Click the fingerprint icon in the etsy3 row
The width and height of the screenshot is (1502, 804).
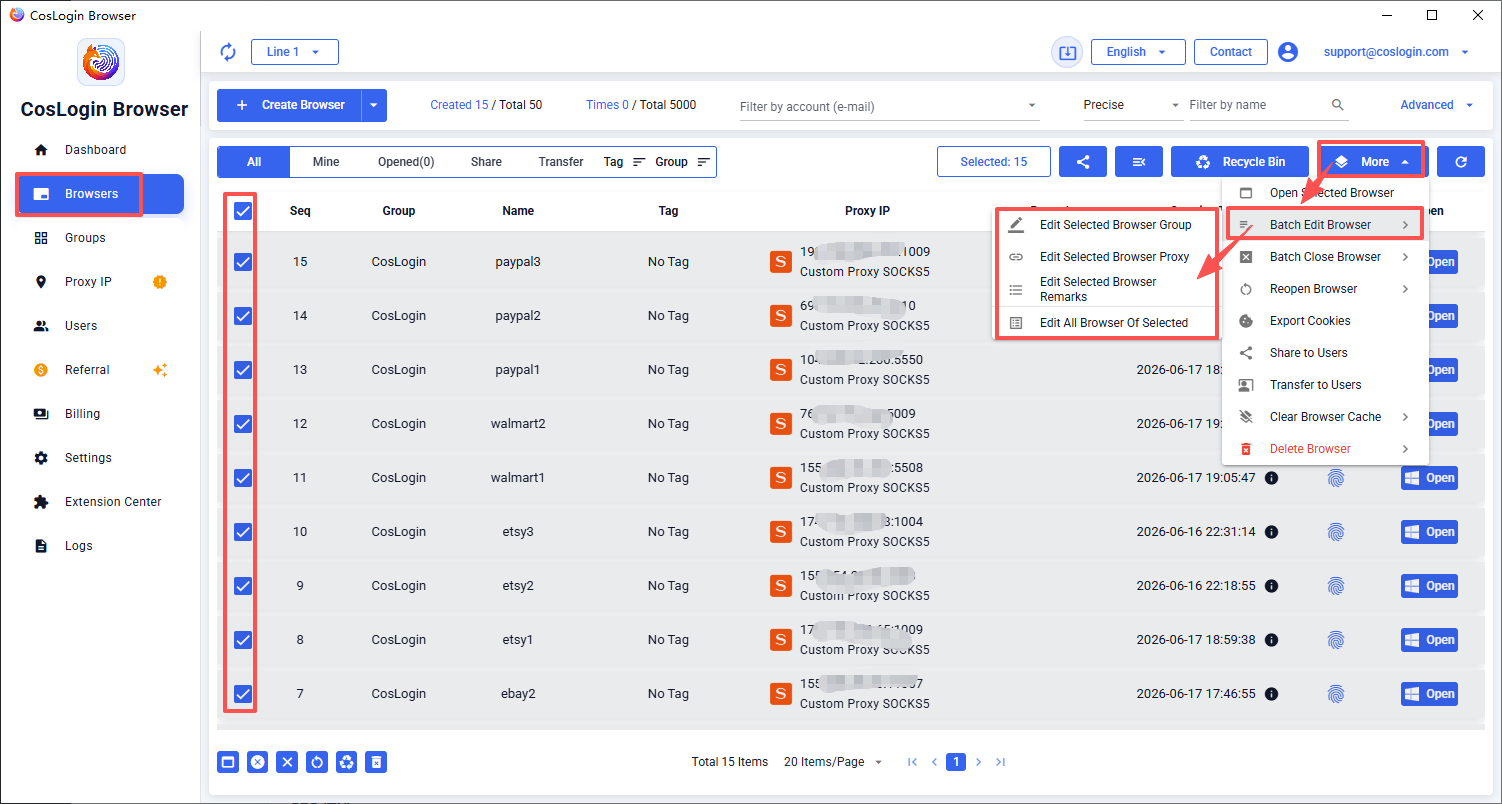pos(1336,532)
